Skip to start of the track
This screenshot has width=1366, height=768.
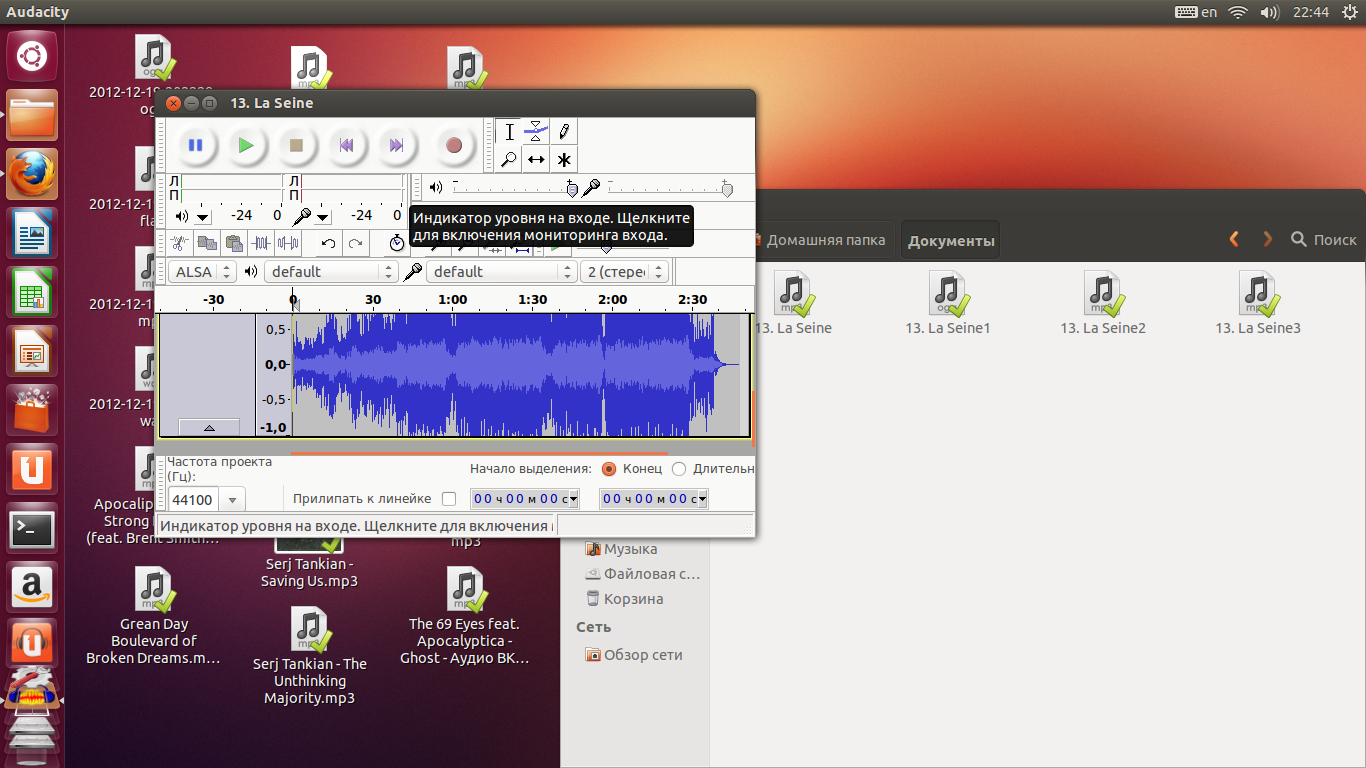[x=346, y=146]
